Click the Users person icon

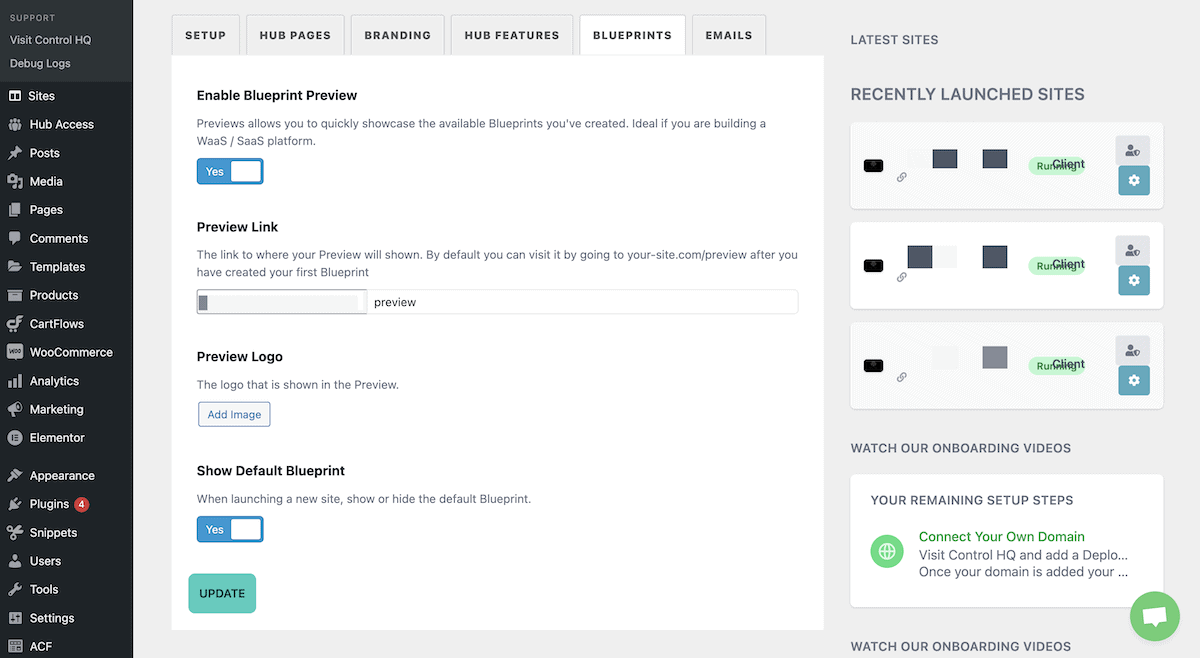[x=15, y=561]
